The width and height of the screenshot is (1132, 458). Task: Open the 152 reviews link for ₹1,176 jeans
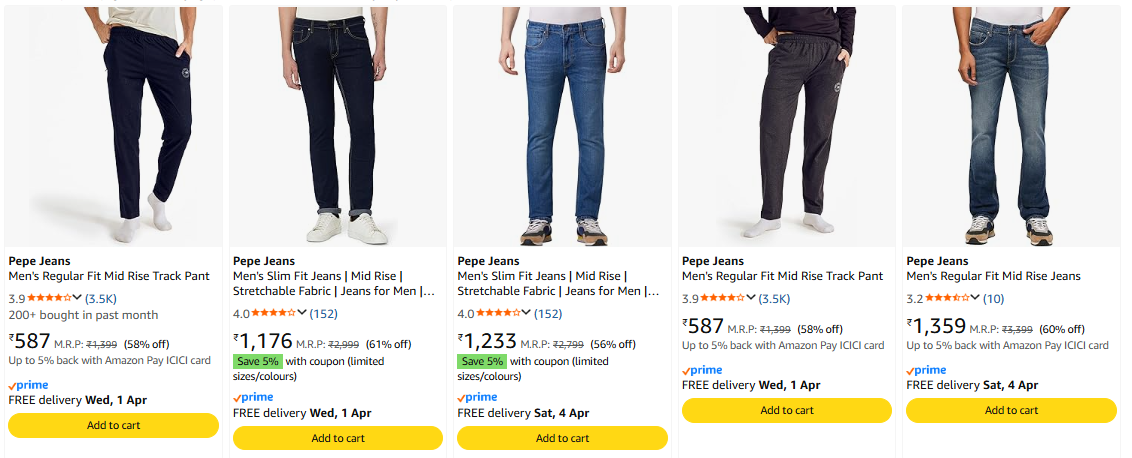(324, 313)
